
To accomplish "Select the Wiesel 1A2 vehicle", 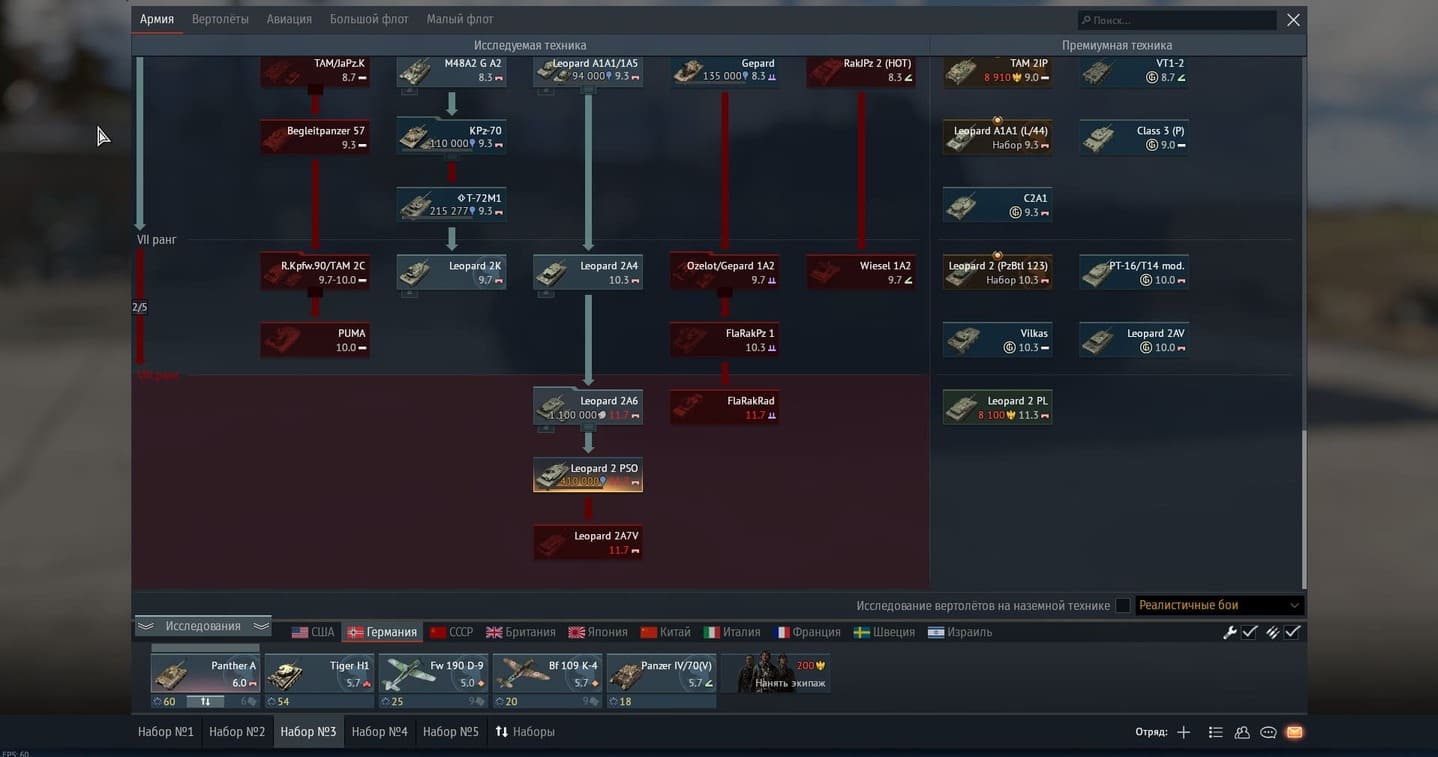I will (x=861, y=273).
